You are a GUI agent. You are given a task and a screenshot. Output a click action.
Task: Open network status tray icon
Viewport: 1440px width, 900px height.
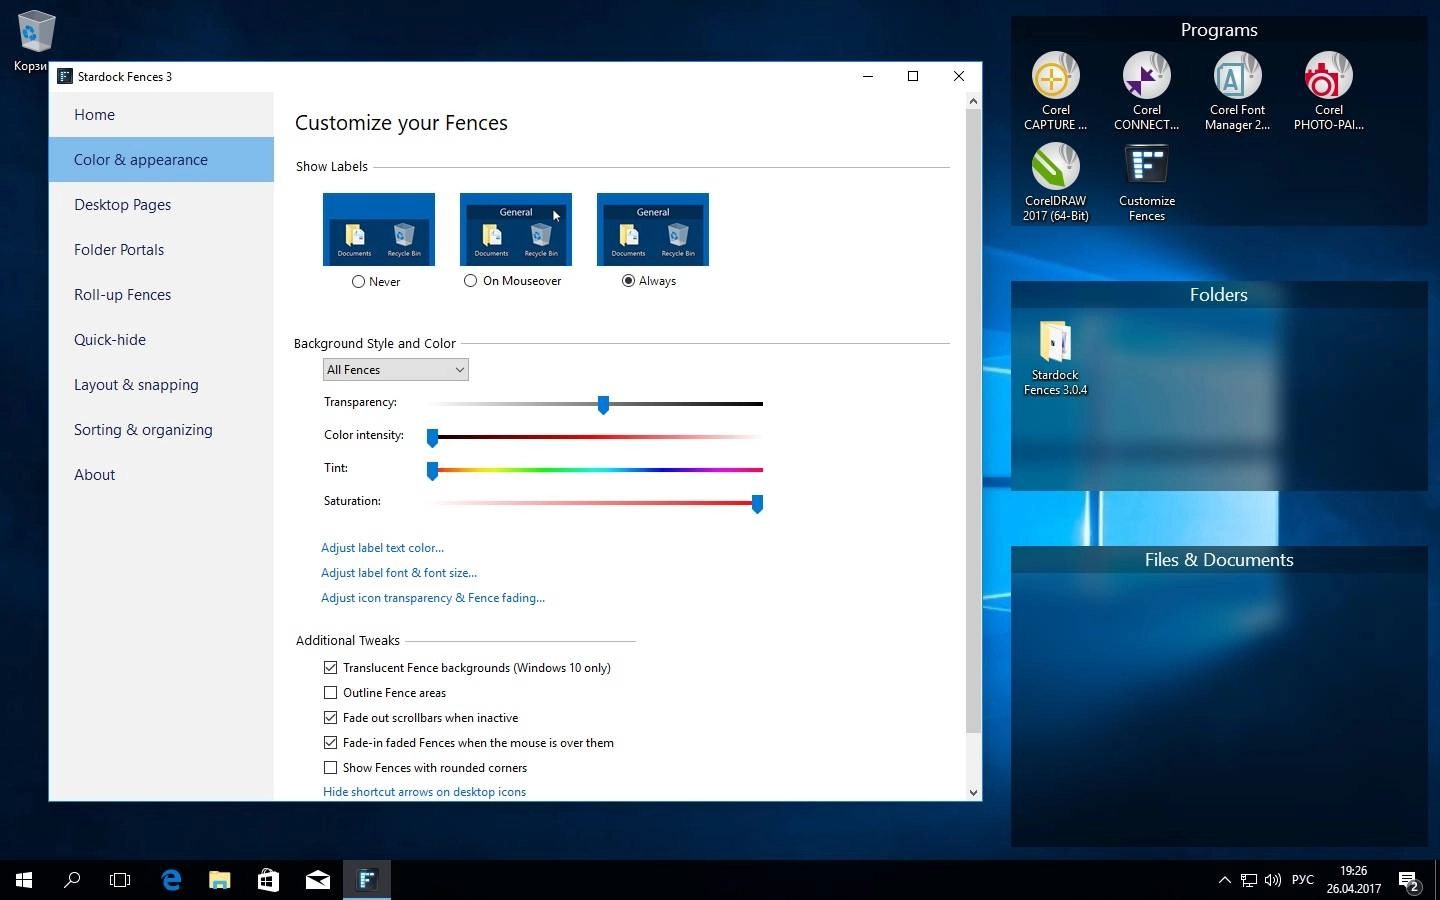click(x=1249, y=880)
